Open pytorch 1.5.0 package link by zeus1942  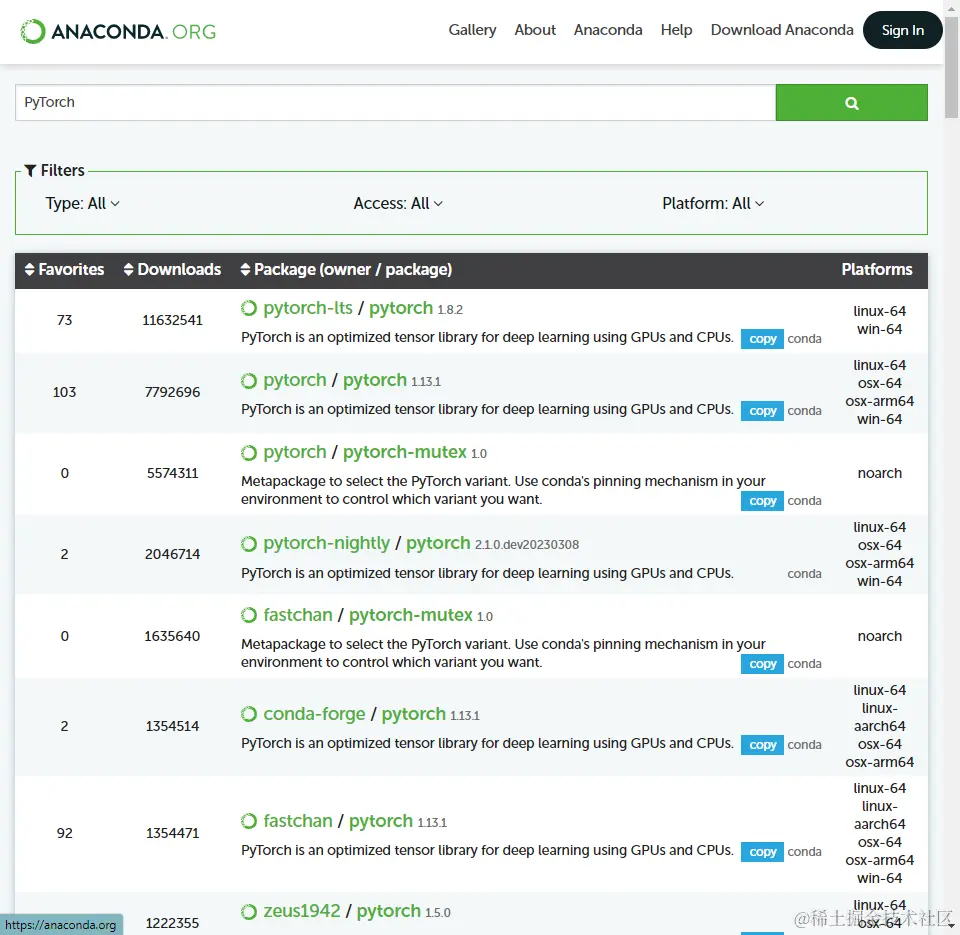[x=389, y=912]
